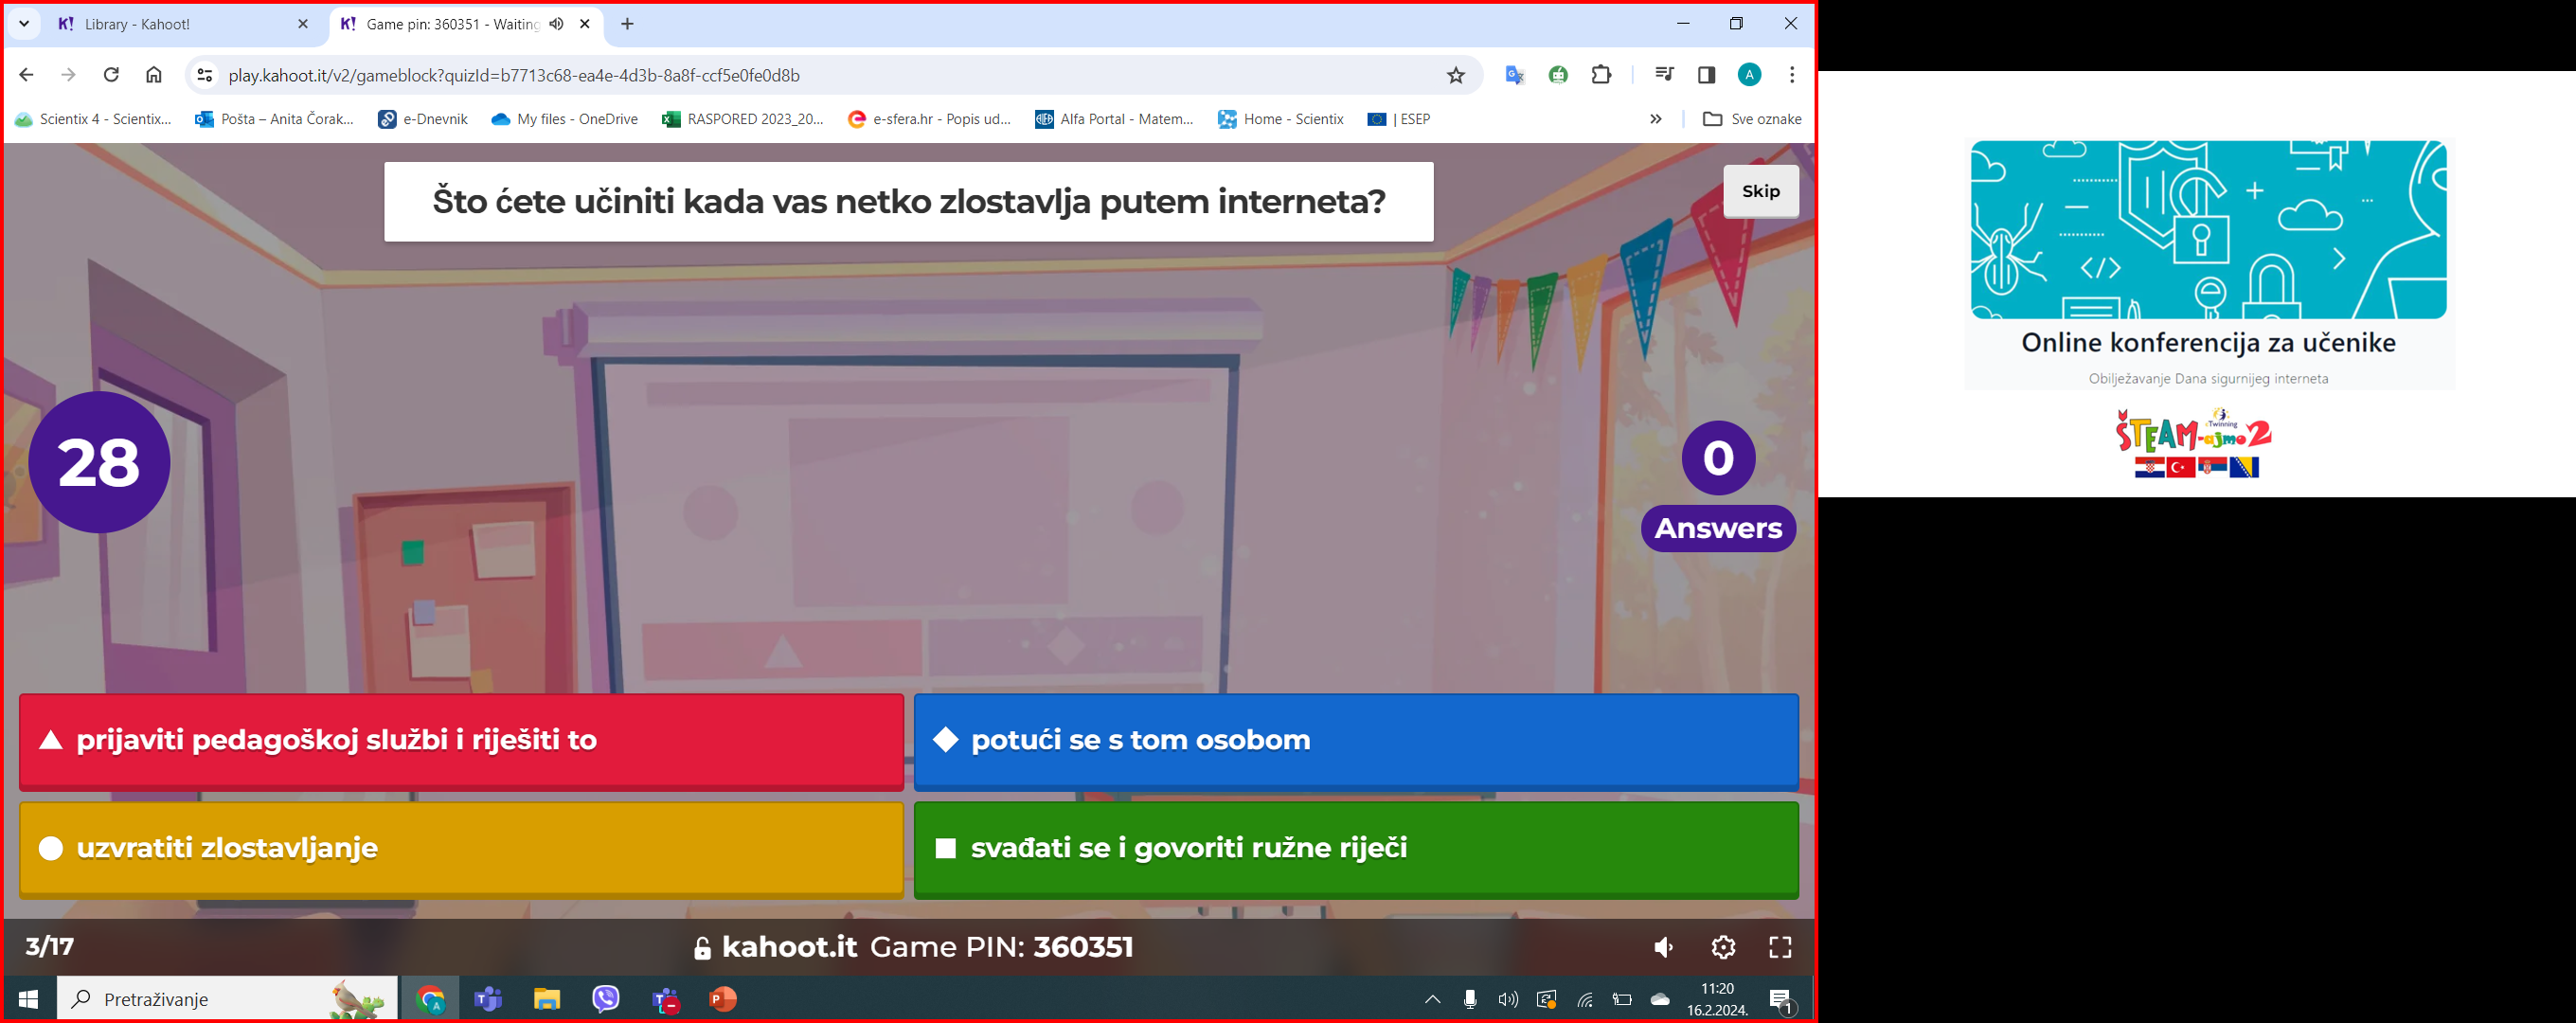Reload the current page
The image size is (2576, 1023).
(x=111, y=75)
